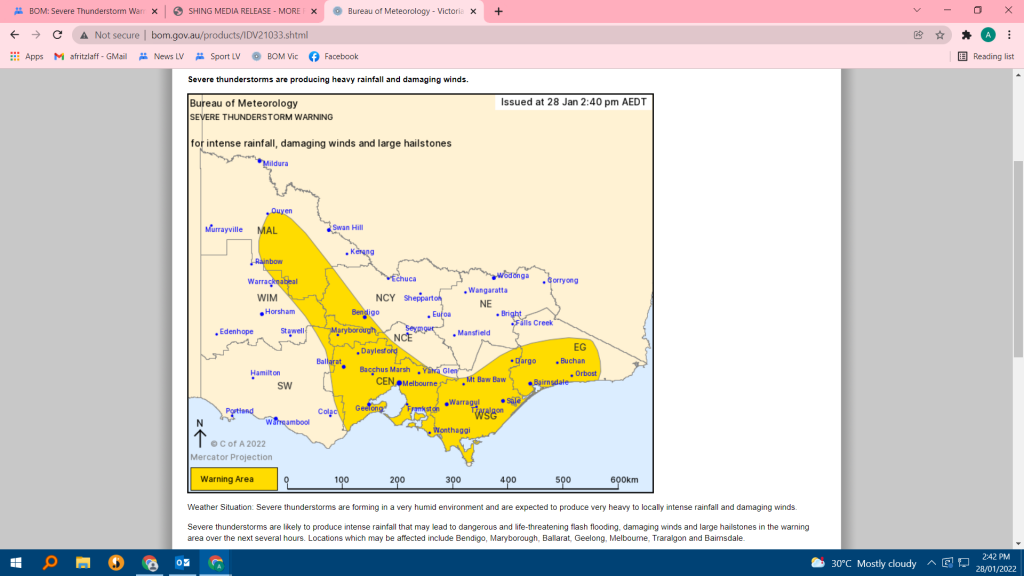Click Warrnambool label on the map
The width and height of the screenshot is (1024, 576).
(x=287, y=423)
